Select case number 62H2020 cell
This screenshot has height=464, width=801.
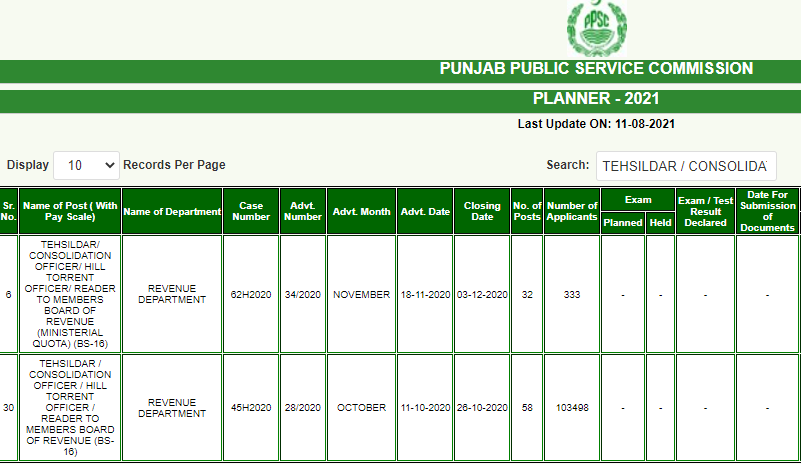click(251, 294)
